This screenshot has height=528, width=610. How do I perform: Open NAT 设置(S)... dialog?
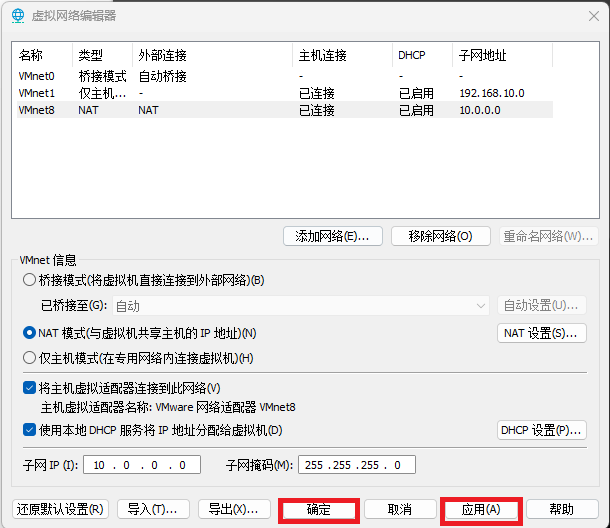(x=542, y=333)
